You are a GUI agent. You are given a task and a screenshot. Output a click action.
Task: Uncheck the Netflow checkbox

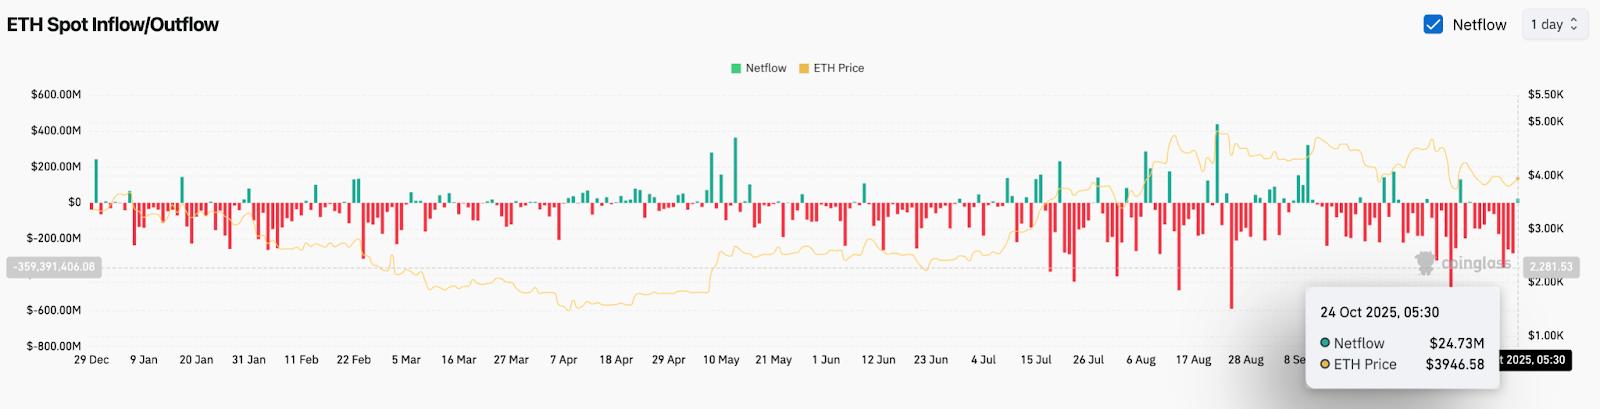coord(1433,24)
